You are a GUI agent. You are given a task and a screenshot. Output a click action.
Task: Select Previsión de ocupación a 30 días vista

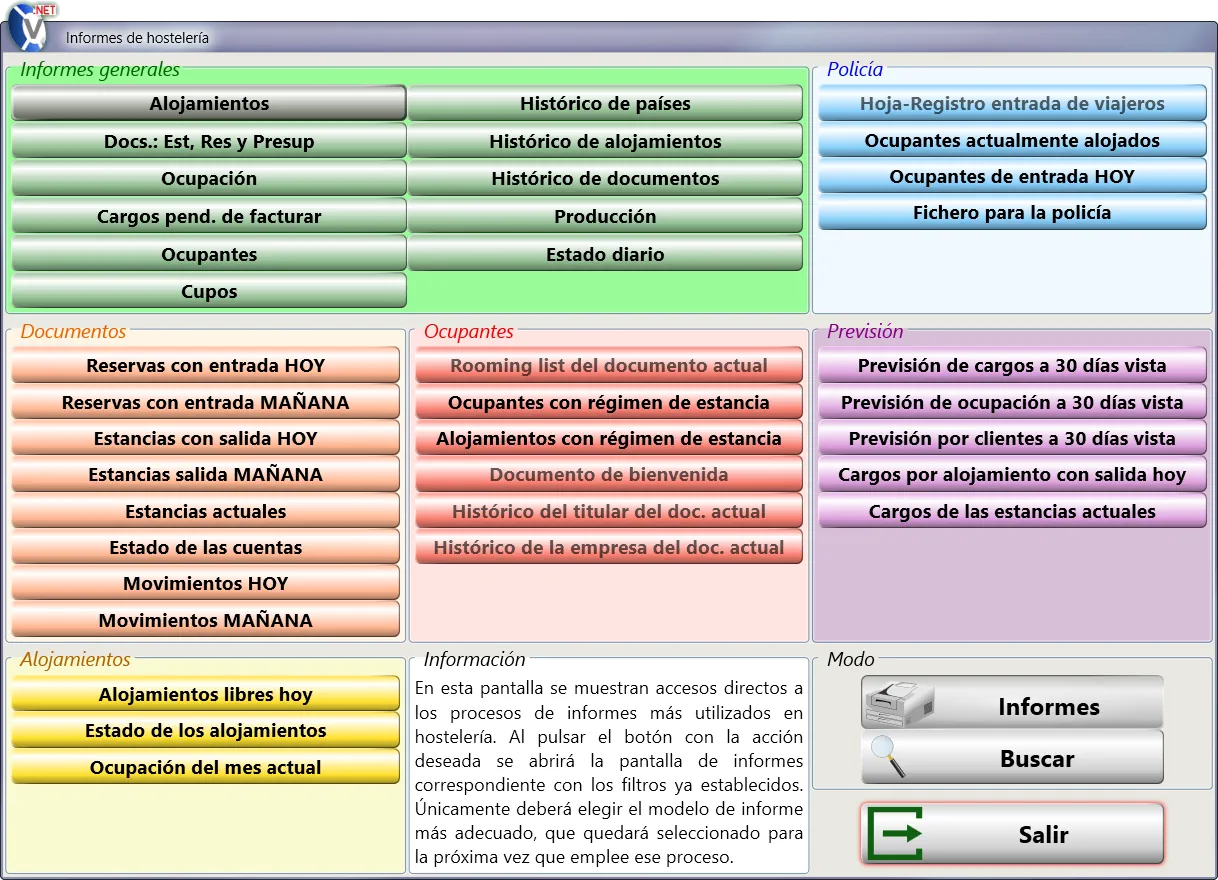(1012, 403)
